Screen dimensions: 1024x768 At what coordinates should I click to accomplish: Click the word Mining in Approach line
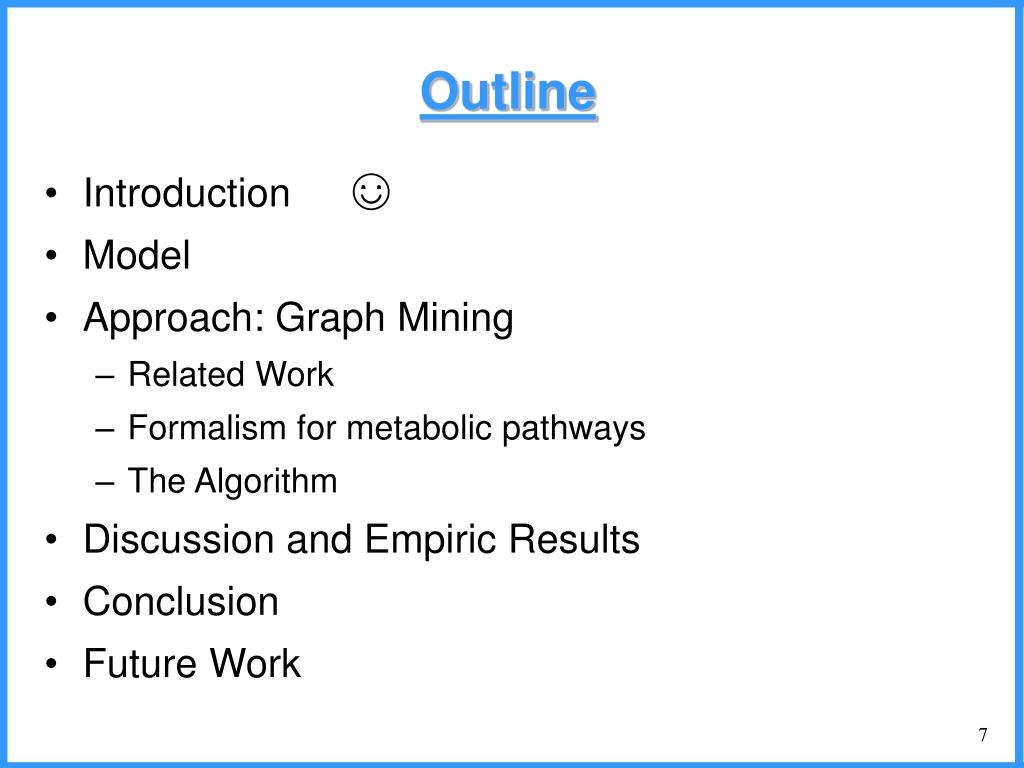[455, 318]
